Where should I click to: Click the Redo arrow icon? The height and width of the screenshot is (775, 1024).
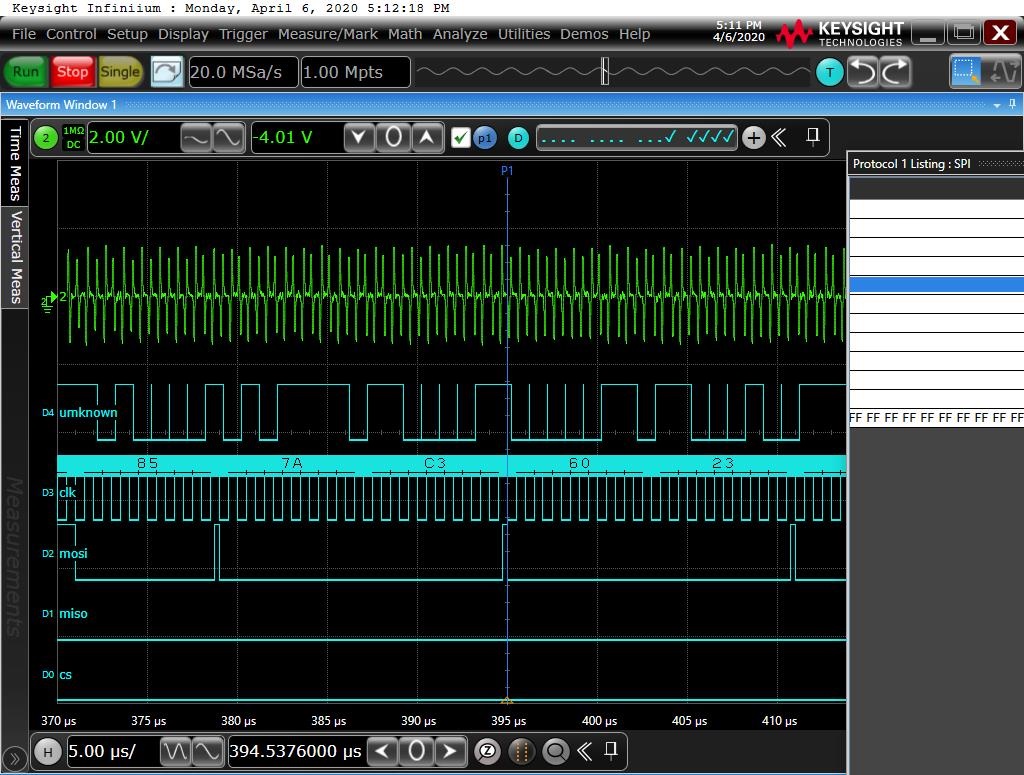click(x=895, y=72)
